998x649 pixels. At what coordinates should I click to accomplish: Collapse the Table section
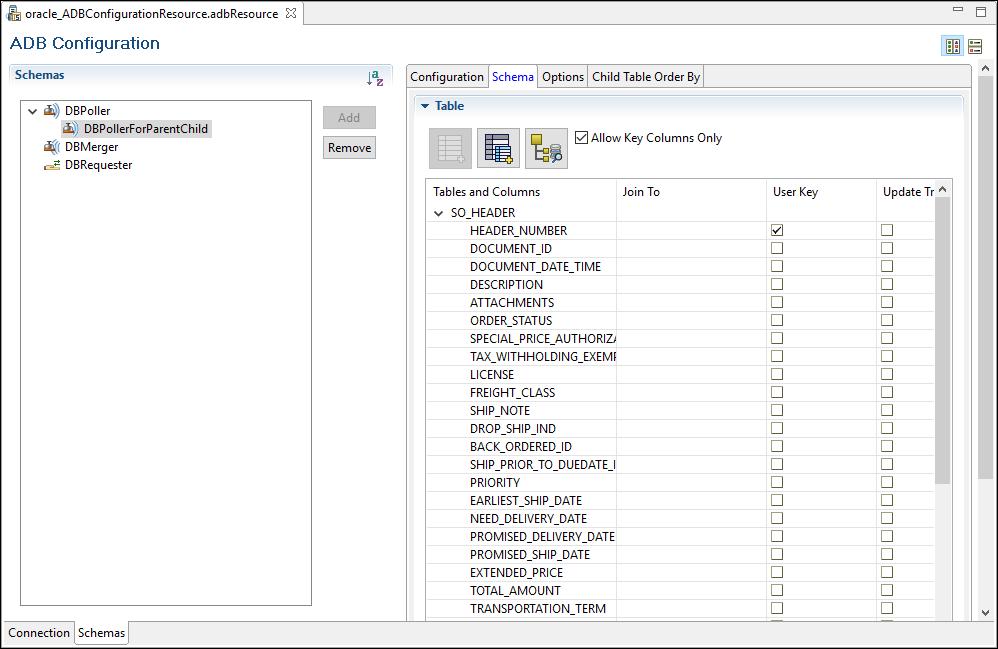click(x=424, y=106)
